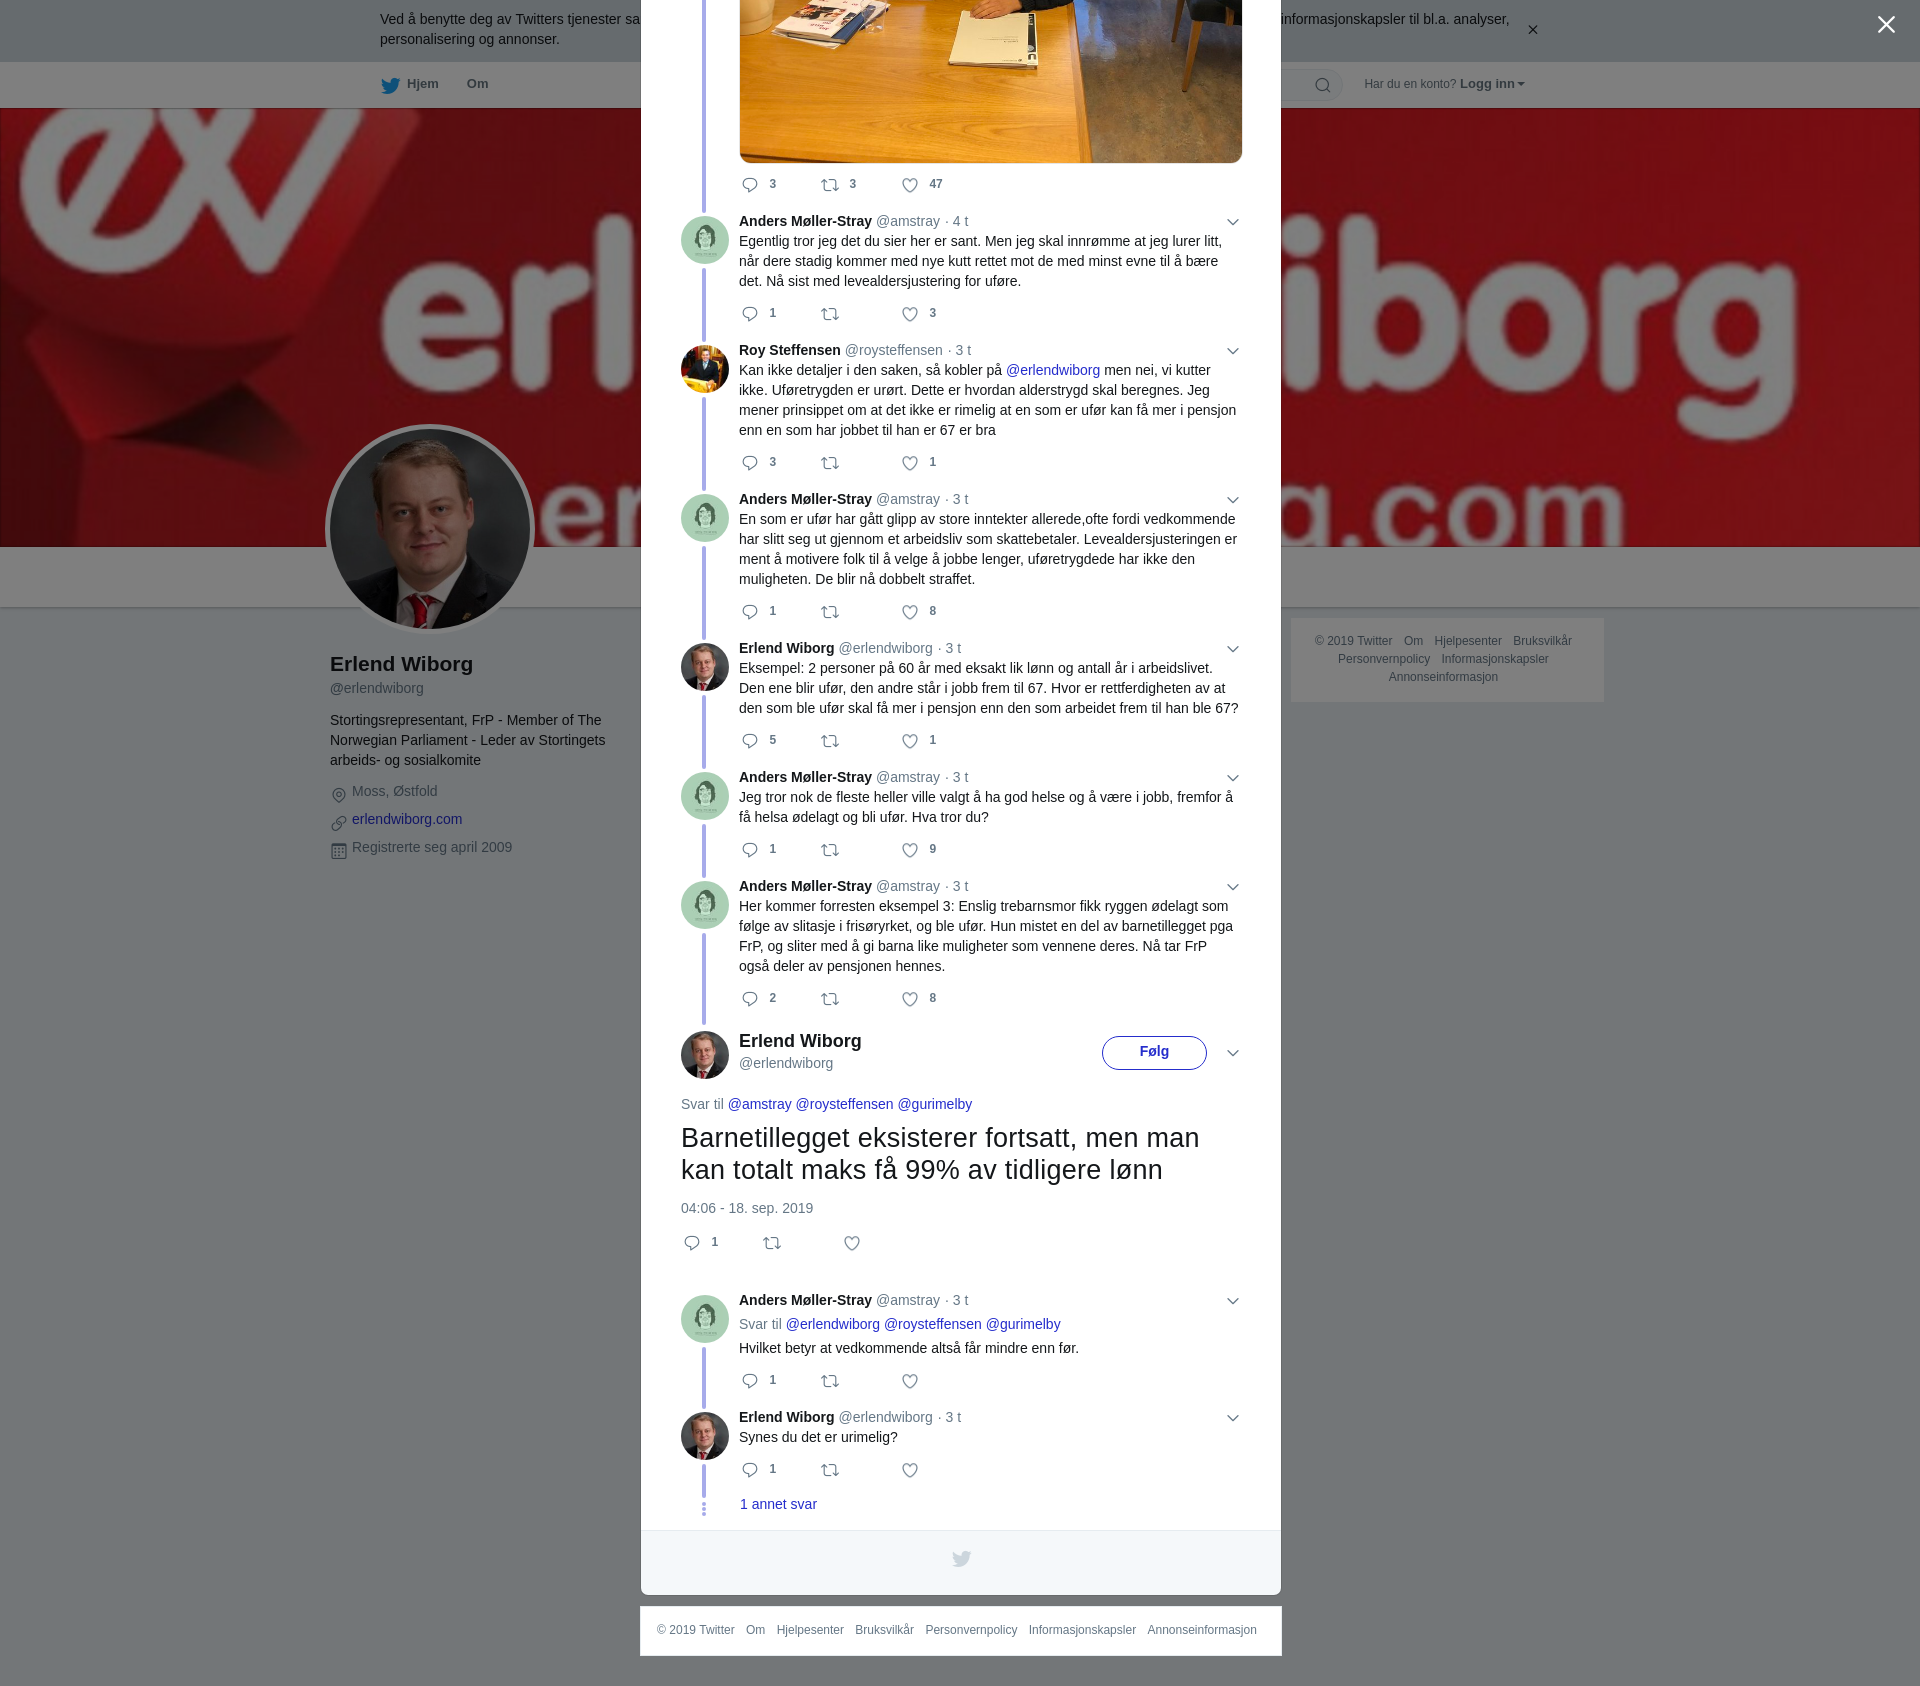Close the tweet overlay with the X

tap(1886, 25)
